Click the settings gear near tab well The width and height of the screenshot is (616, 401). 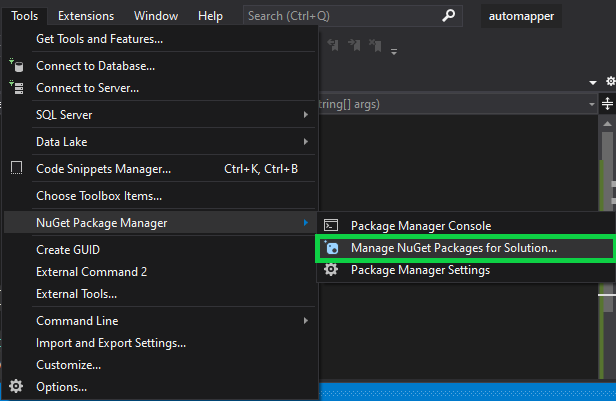pos(610,81)
